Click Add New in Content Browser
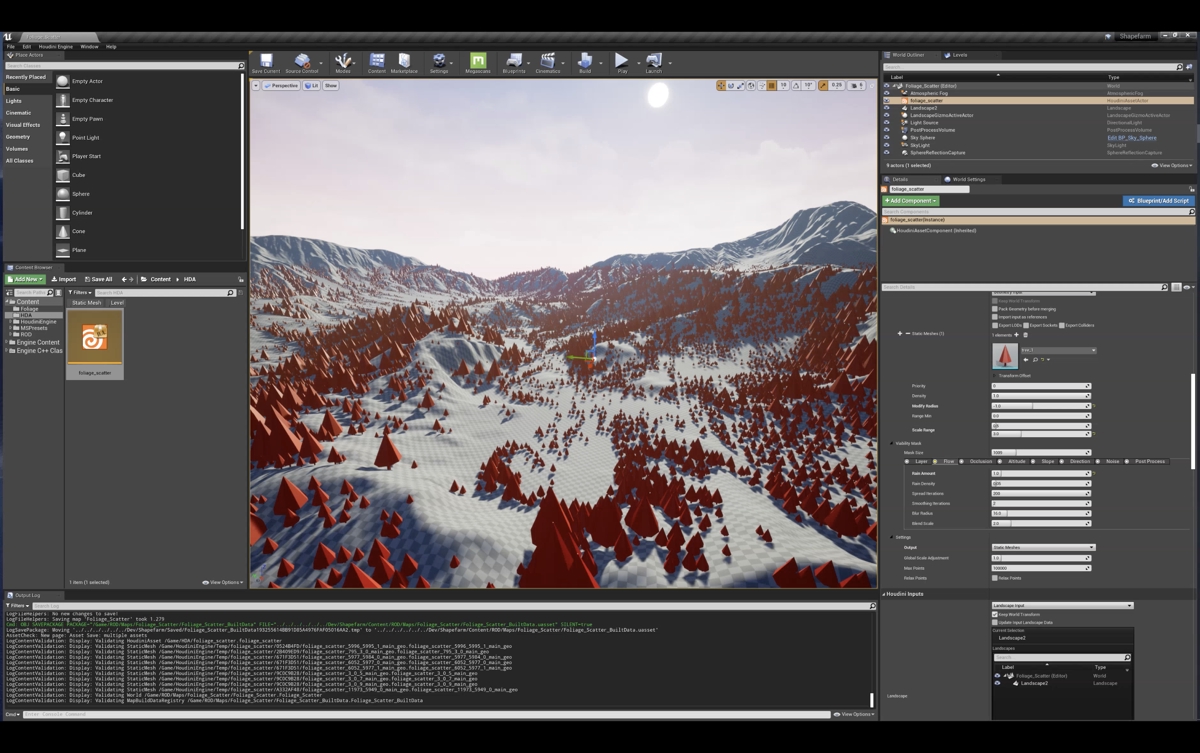Image resolution: width=1200 pixels, height=753 pixels. click(x=27, y=279)
